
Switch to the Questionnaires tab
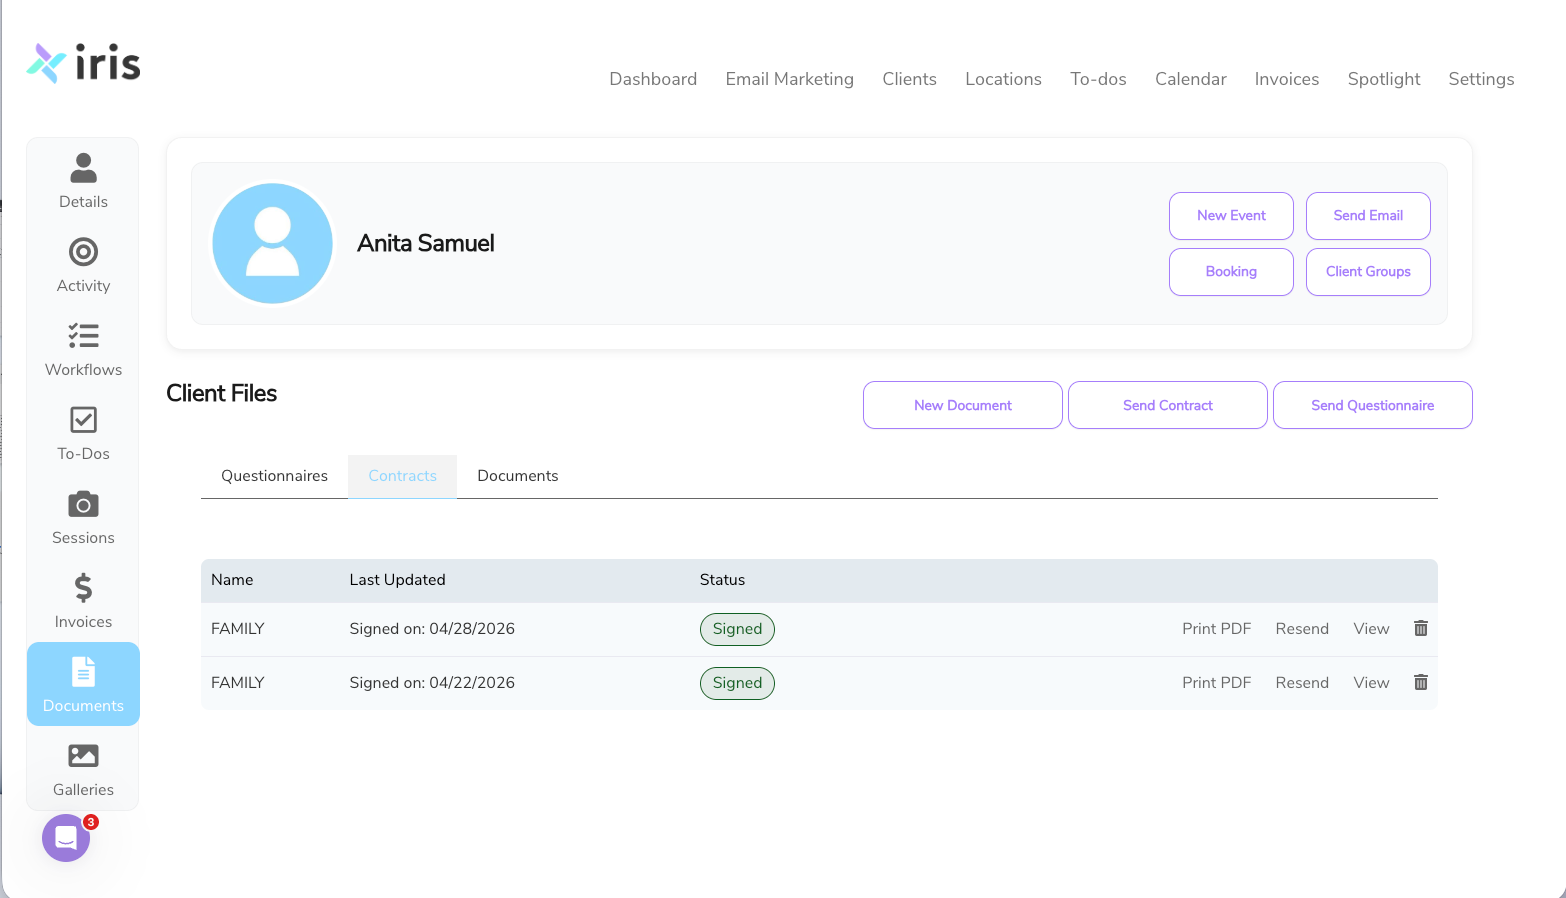[x=274, y=475]
